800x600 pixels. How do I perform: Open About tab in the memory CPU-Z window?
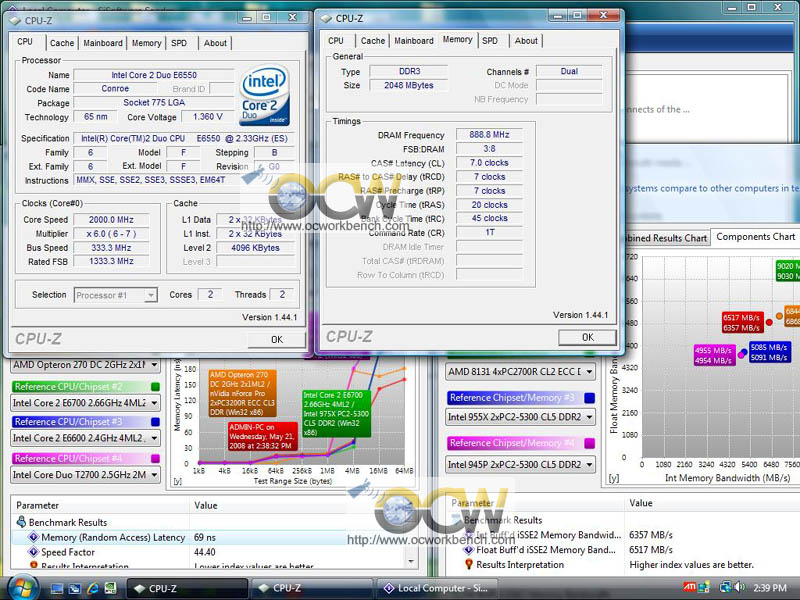click(526, 41)
